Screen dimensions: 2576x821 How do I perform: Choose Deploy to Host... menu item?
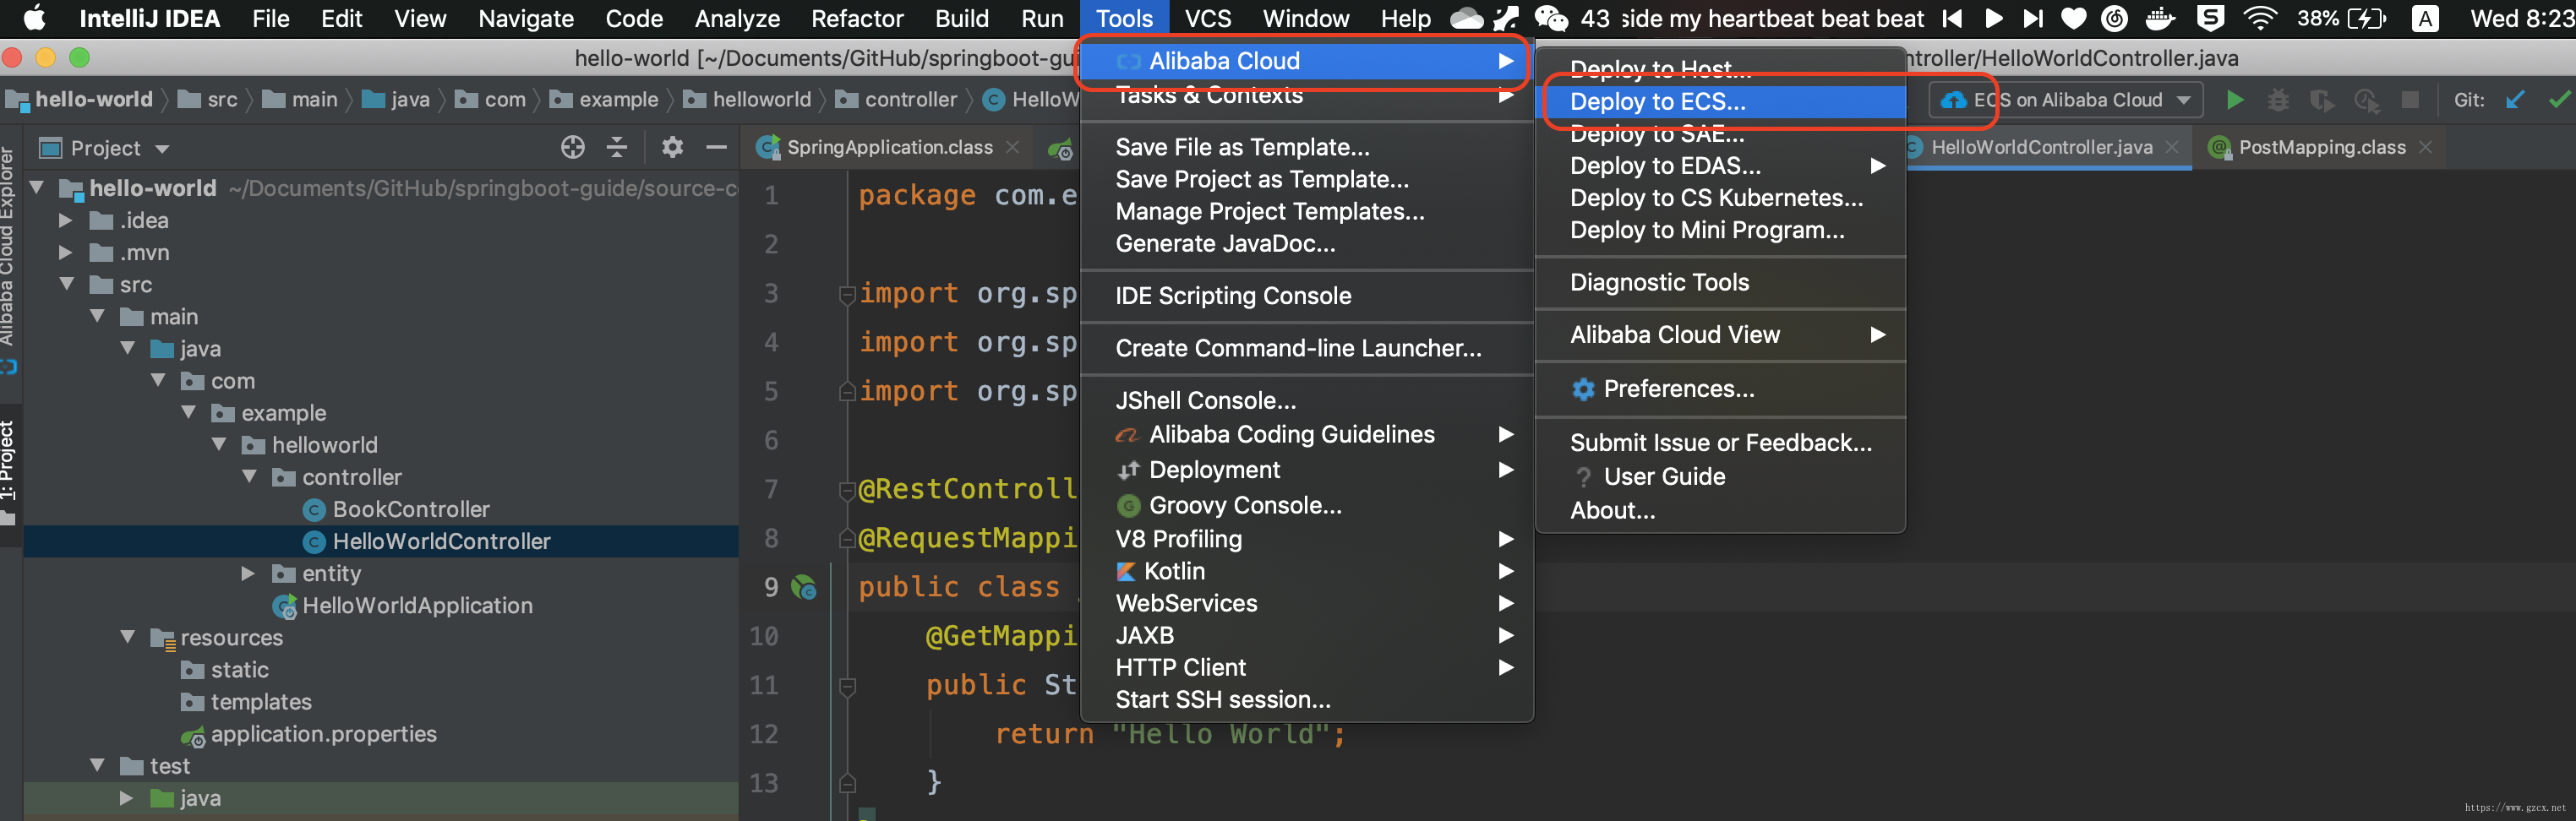[x=1720, y=69]
